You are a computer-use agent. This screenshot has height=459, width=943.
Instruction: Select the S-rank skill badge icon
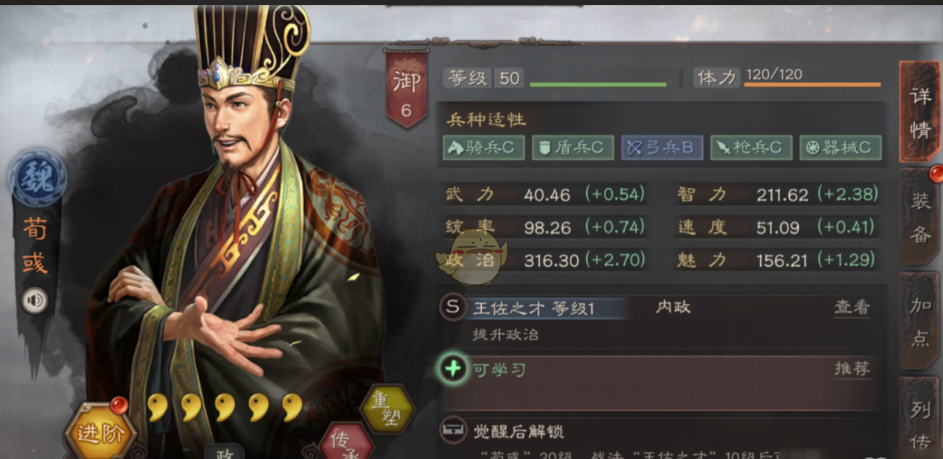click(x=452, y=308)
